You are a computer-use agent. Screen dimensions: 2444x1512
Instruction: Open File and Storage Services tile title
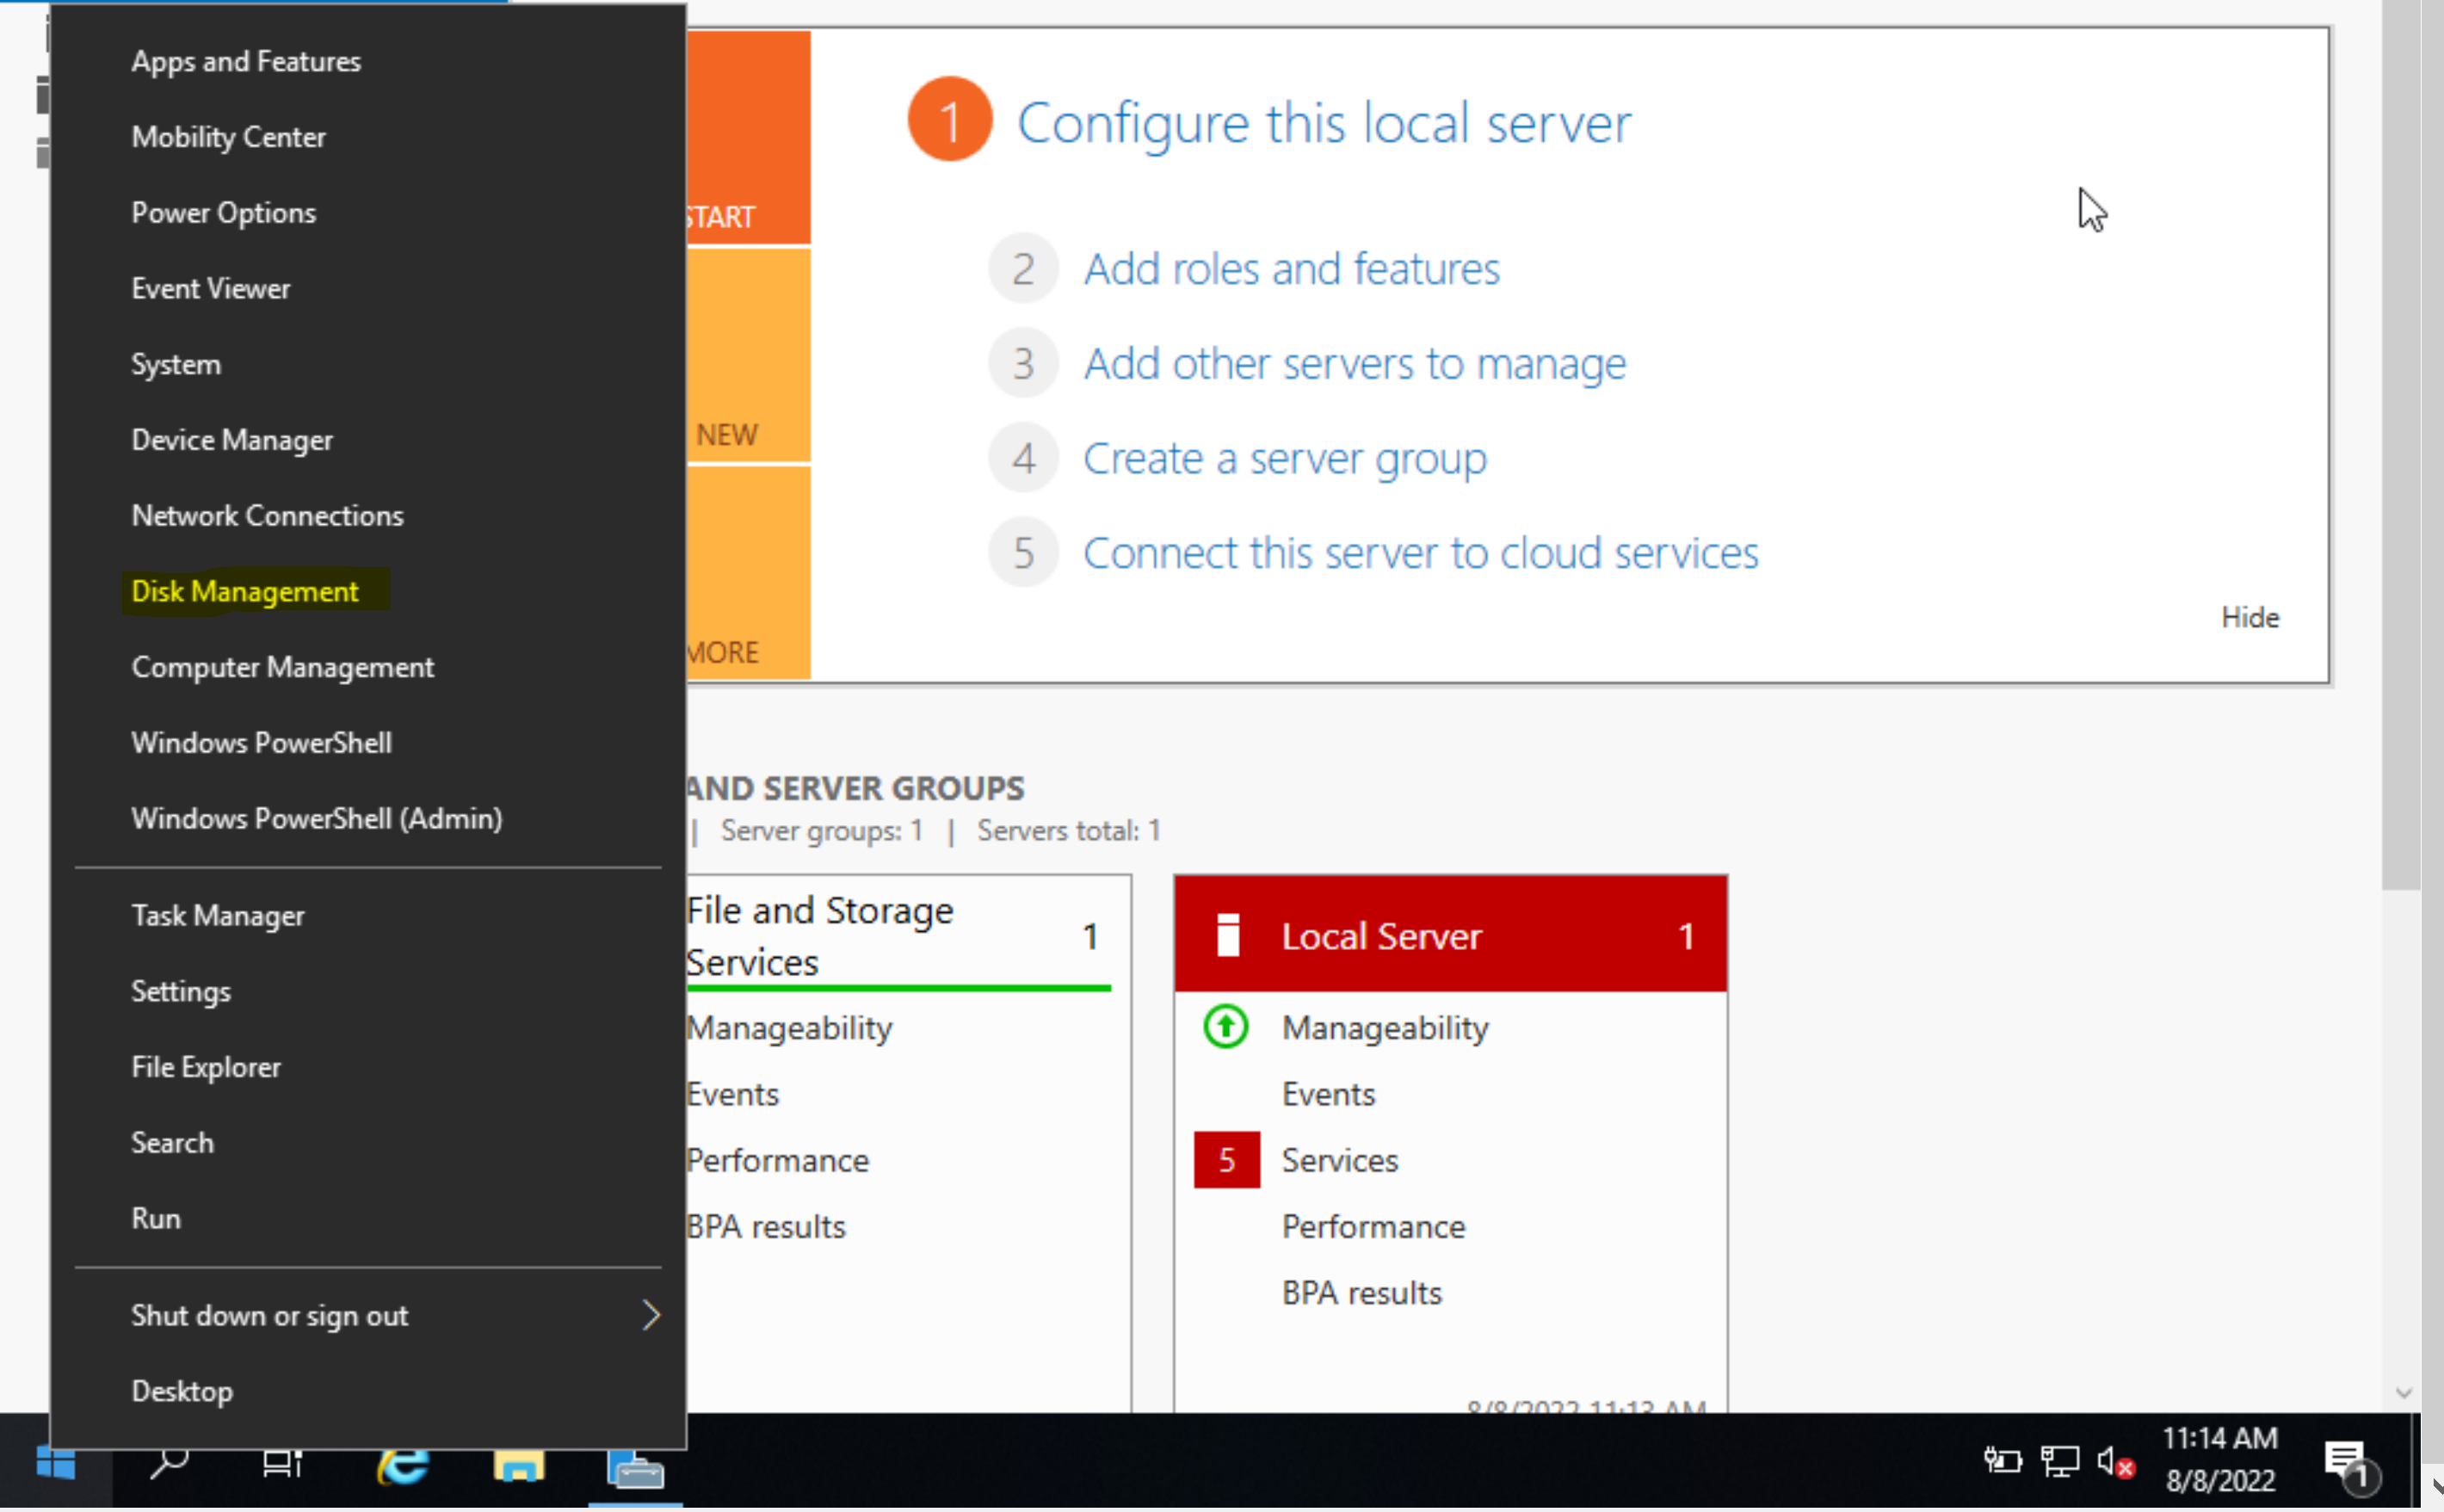click(x=820, y=936)
